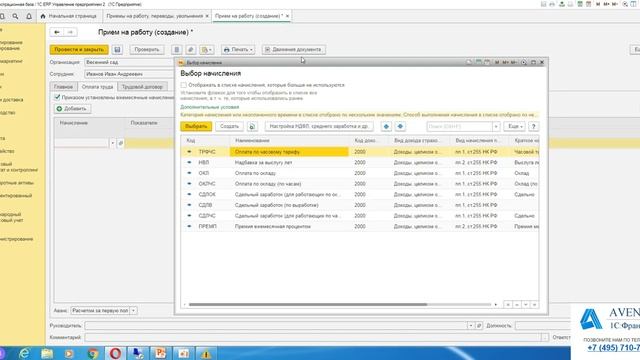Open Еще dropdown in dialog
The width and height of the screenshot is (640, 360).
(x=514, y=127)
